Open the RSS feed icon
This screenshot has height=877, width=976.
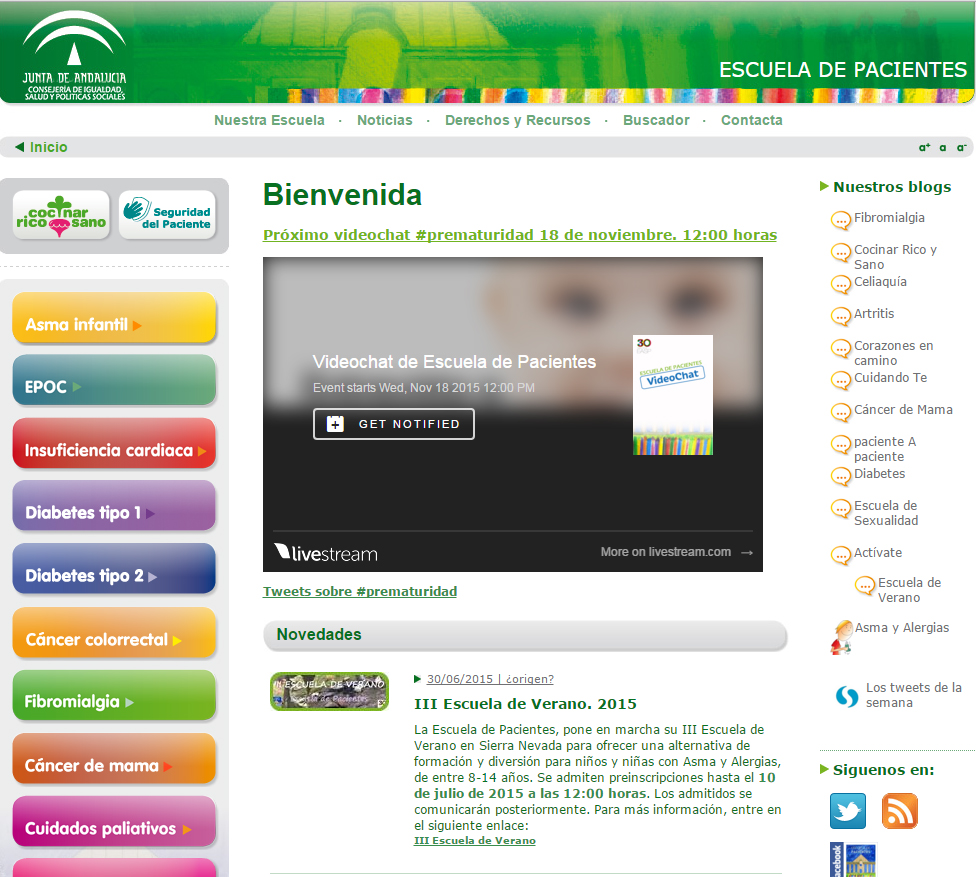[899, 811]
